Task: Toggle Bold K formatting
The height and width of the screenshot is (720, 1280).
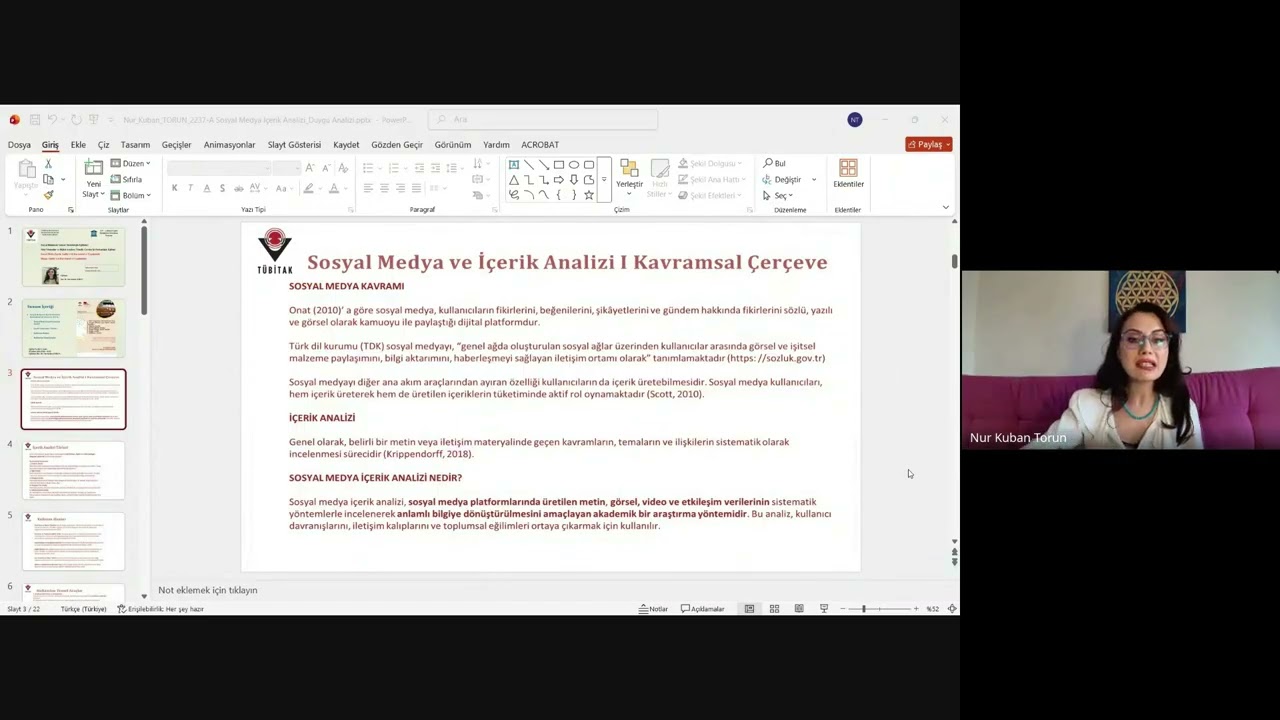Action: (174, 188)
